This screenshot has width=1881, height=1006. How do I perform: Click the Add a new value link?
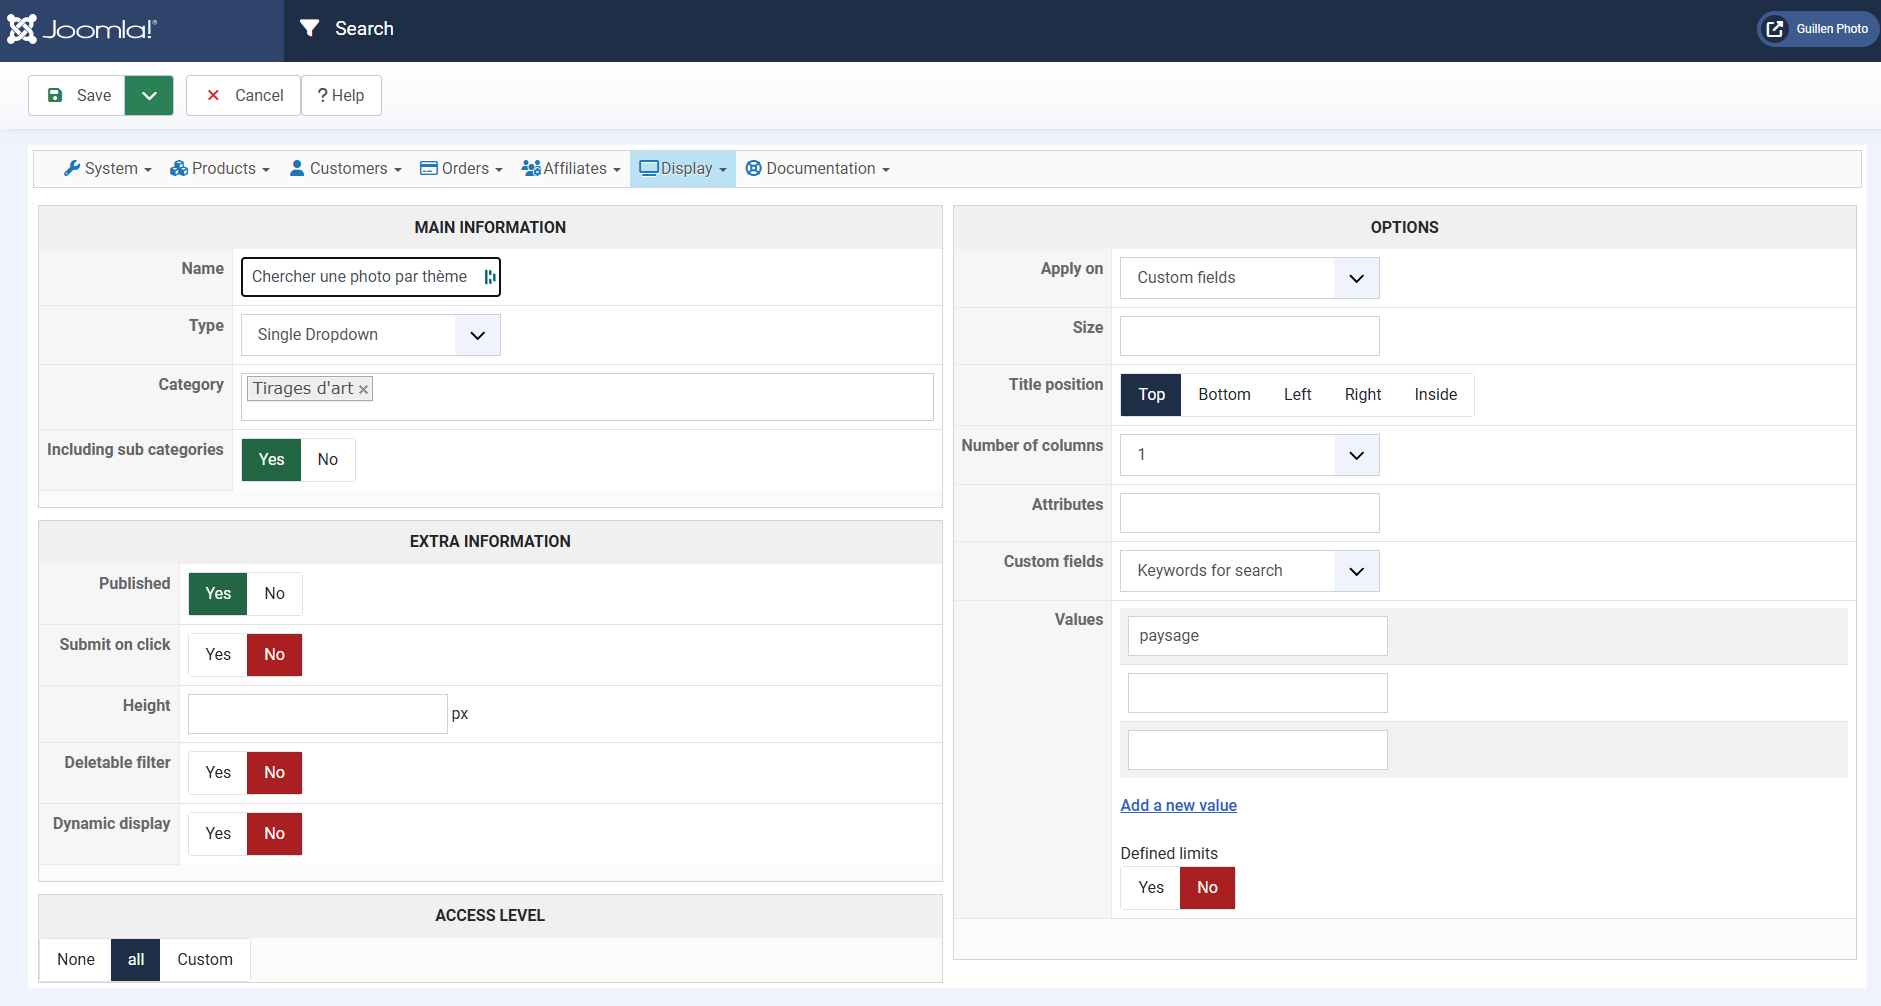[x=1178, y=806]
